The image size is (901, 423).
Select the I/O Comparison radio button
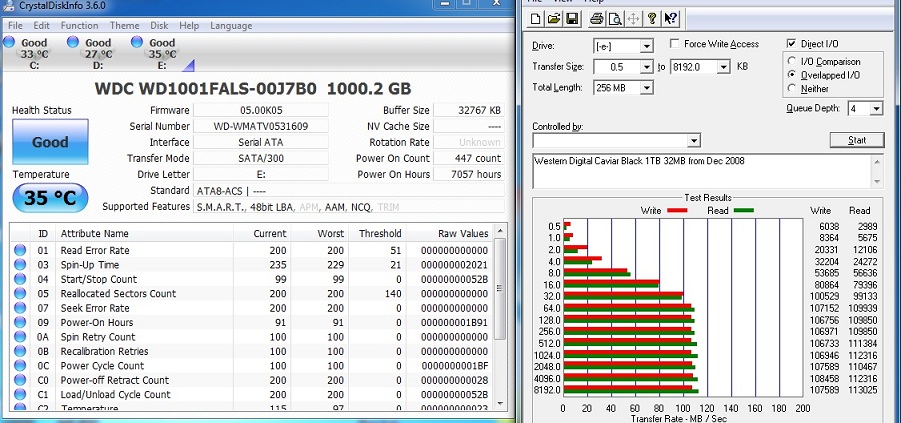click(793, 62)
